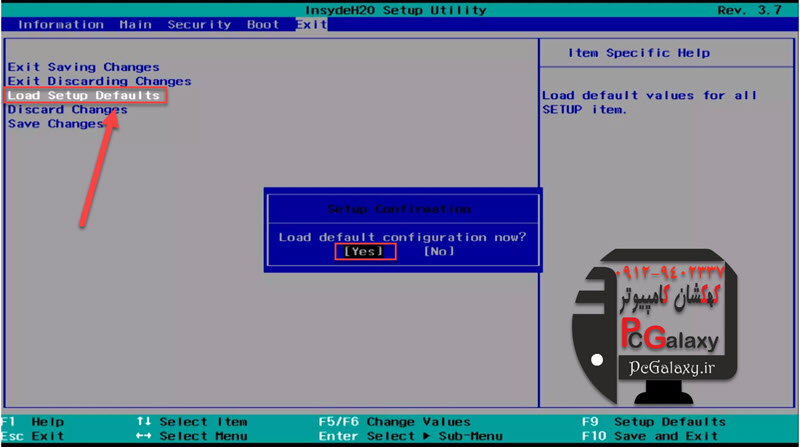Click the left-right arrows Select Menu icon
Viewport: 800px width, 447px height.
point(144,436)
